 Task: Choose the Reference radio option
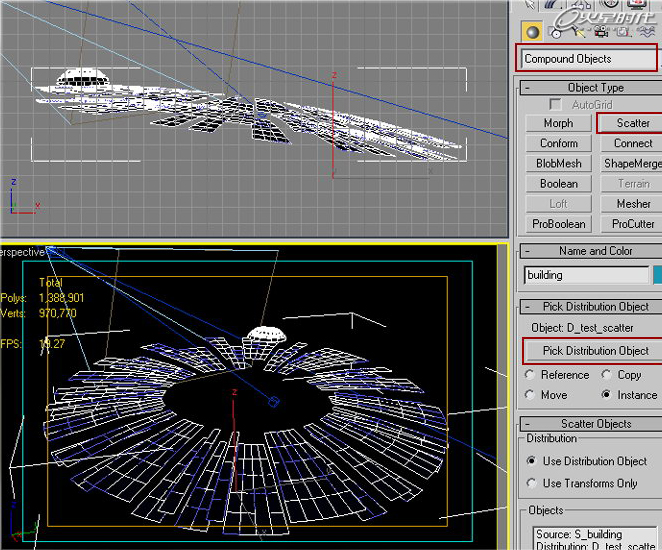530,375
